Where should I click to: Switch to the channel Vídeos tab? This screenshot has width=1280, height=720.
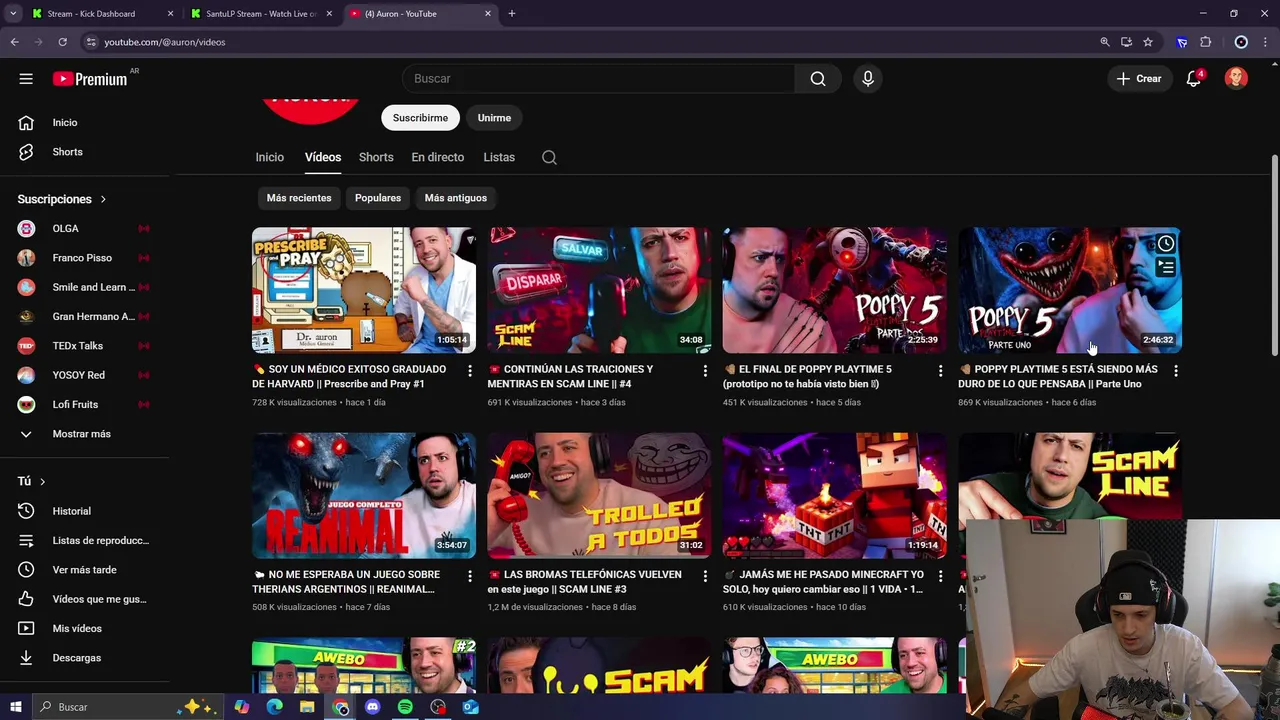click(x=323, y=157)
